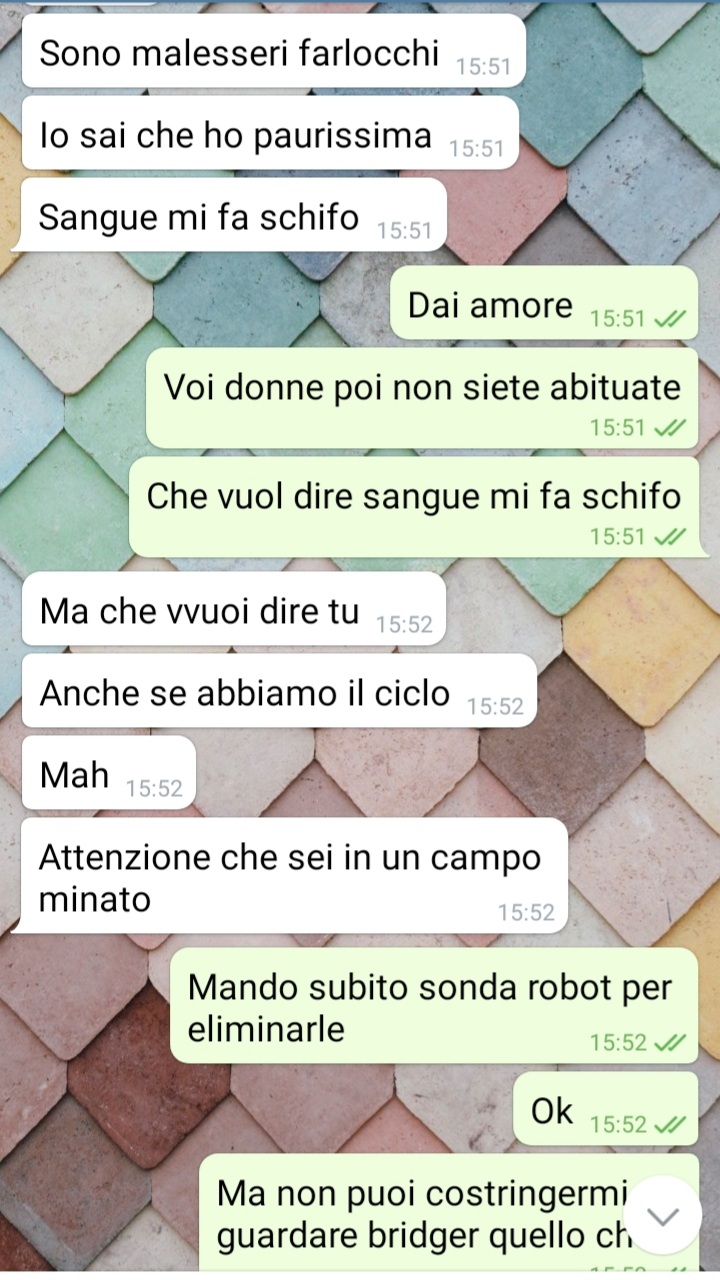The width and height of the screenshot is (720, 1280).
Task: Tap the 'Sangue mi fa schifo' received message
Action: tap(228, 218)
